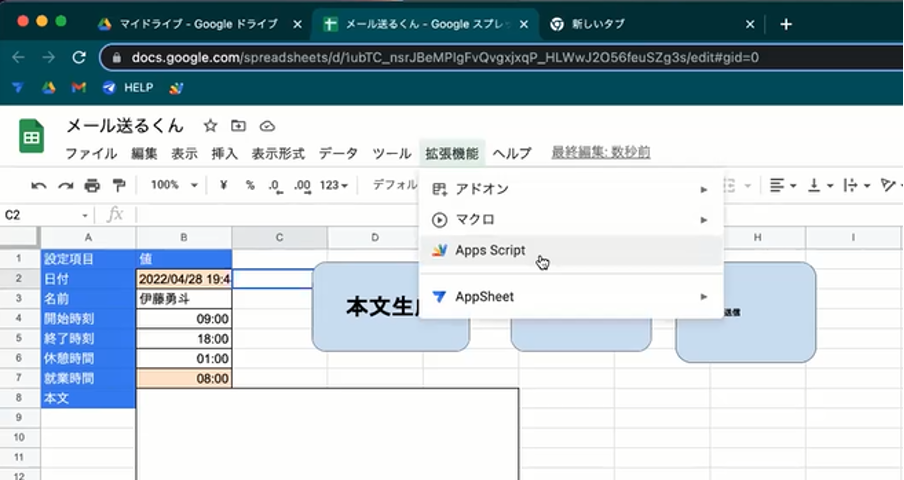Open the HELP bookmark
Viewport: 904px width, 480px height.
(128, 88)
